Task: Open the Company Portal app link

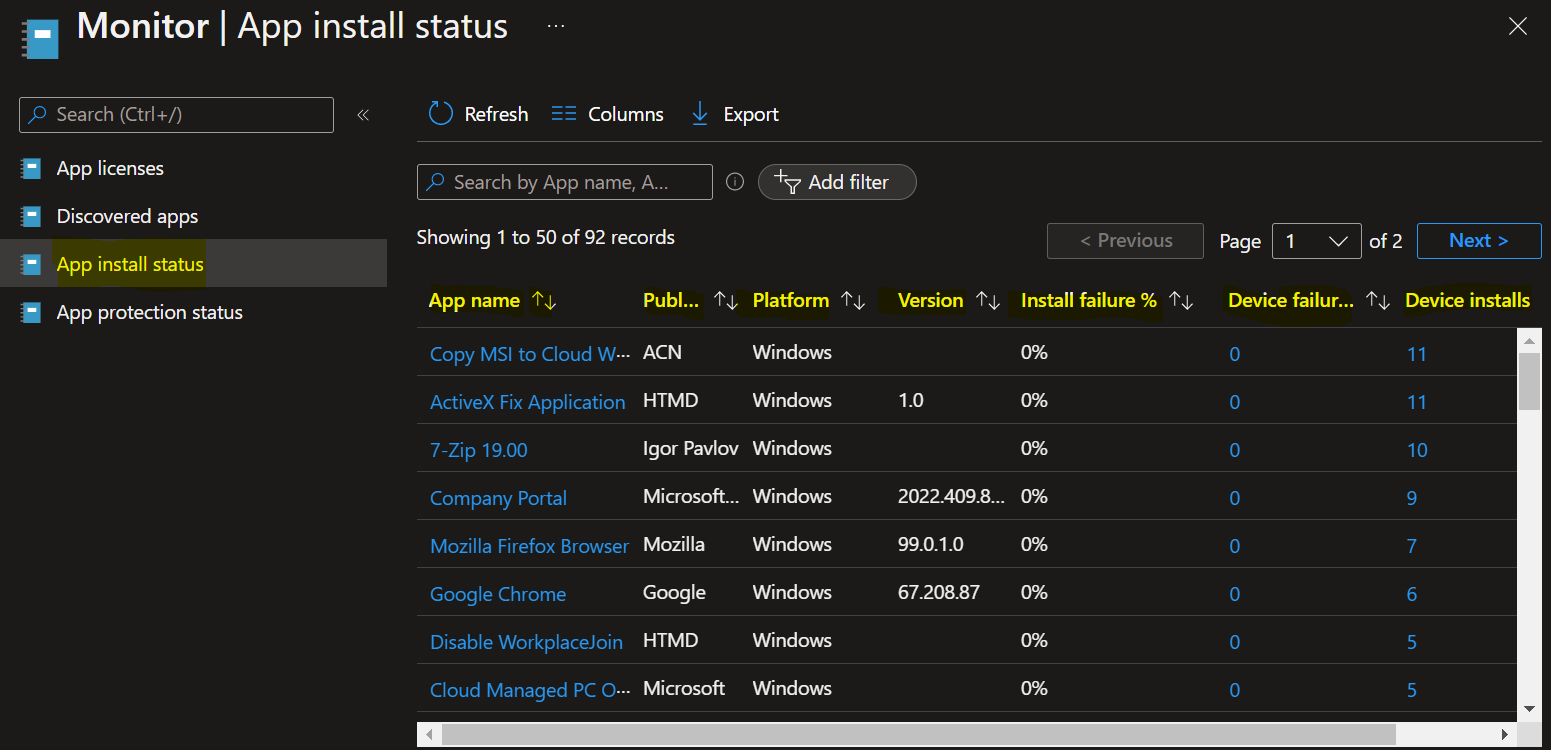Action: coord(498,498)
